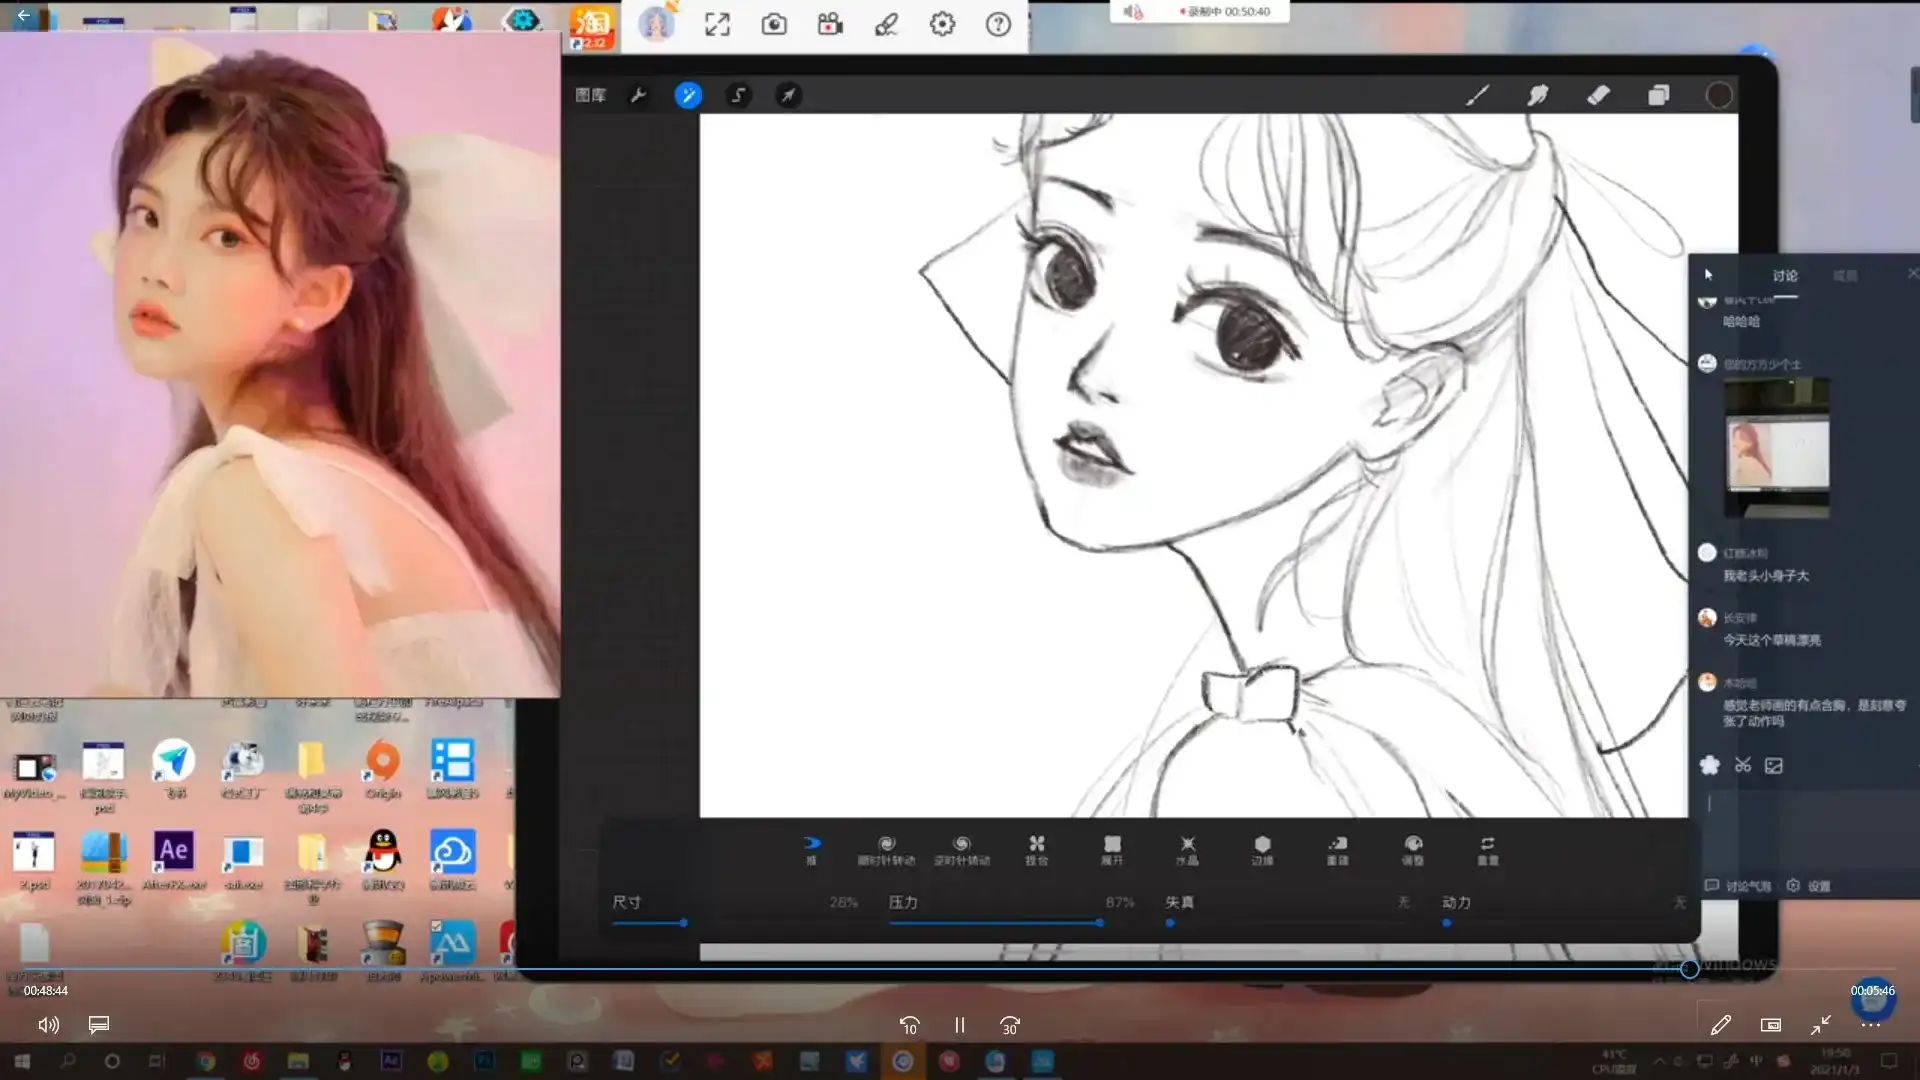The height and width of the screenshot is (1080, 1920).
Task: Mute the video volume speaker
Action: tap(48, 1025)
